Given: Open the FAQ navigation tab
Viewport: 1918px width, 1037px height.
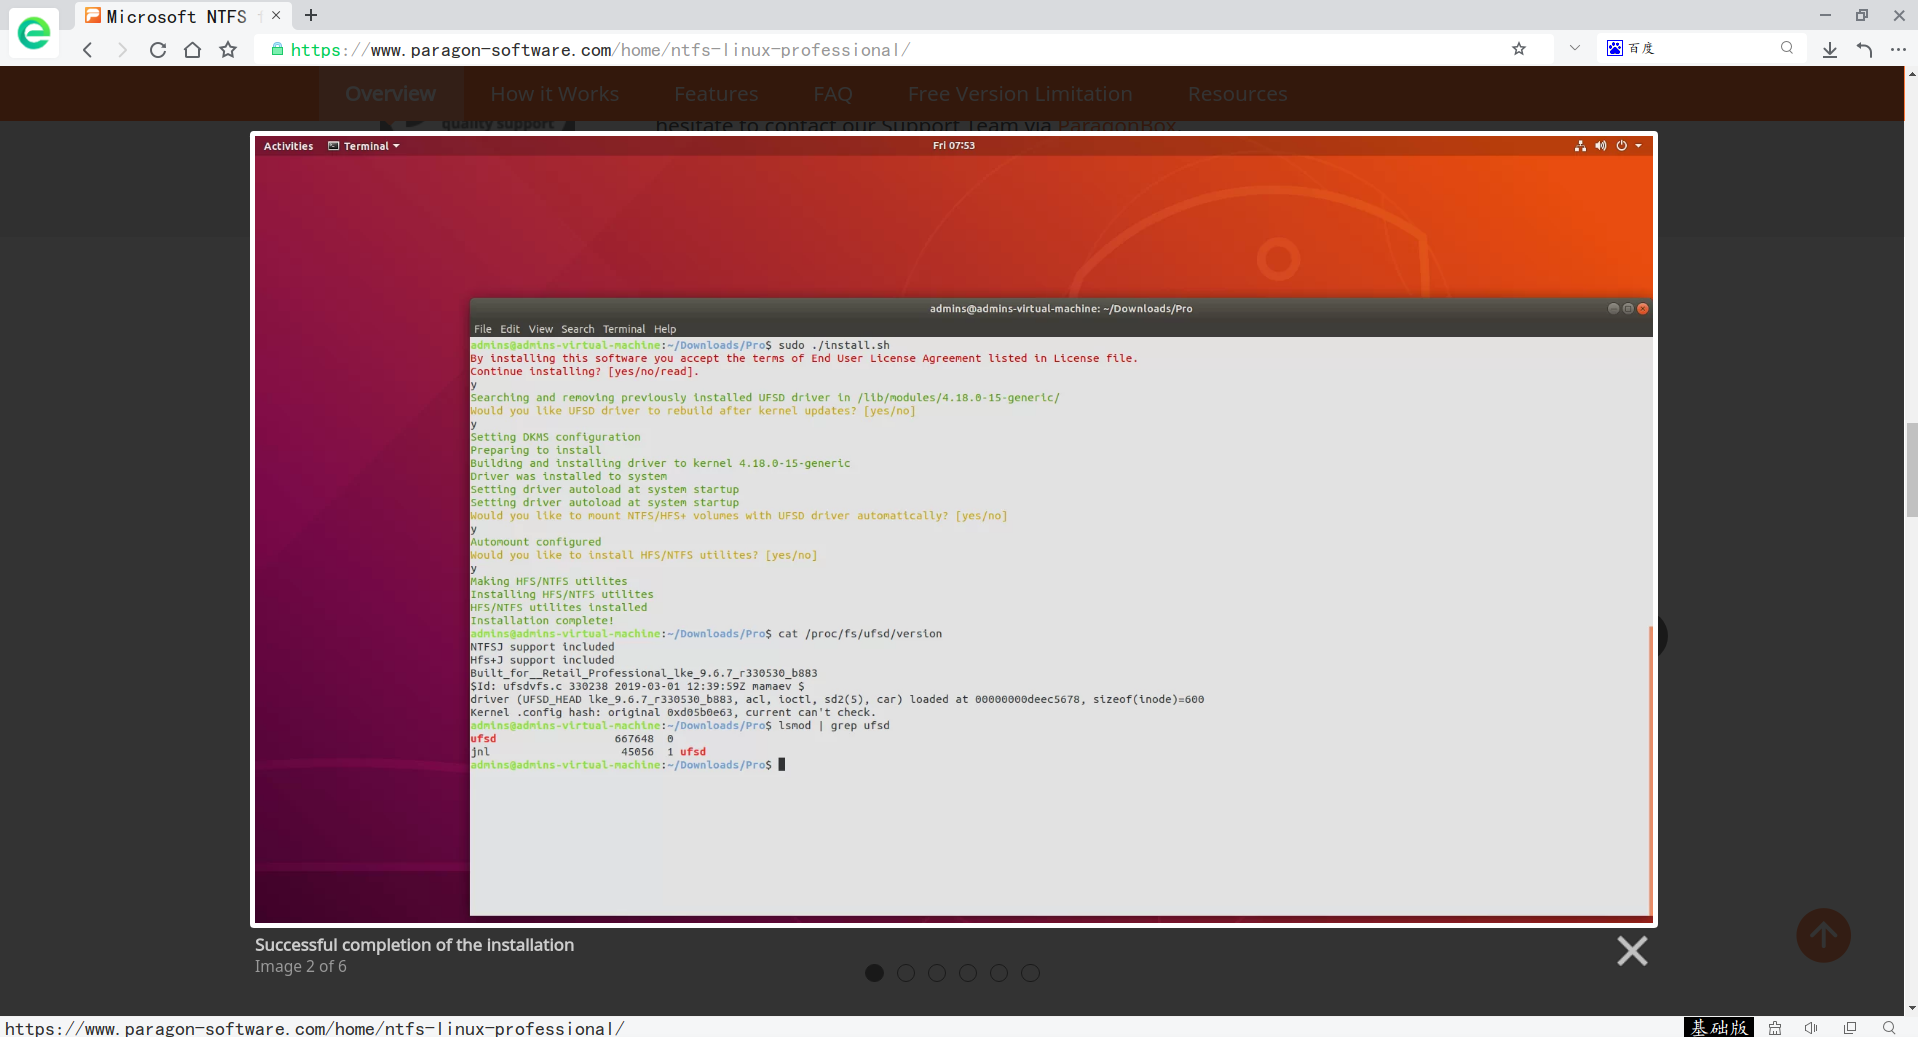Looking at the screenshot, I should (x=833, y=94).
